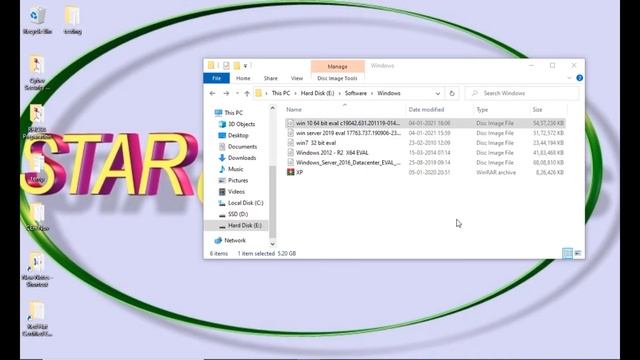Click navigation pane scroll up arrow
640x360 pixels.
[273, 108]
